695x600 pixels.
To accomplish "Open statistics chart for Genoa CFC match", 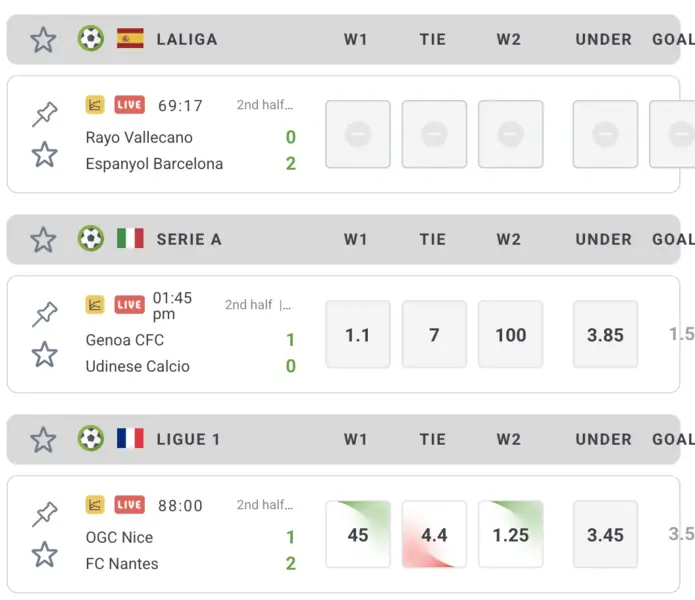I will [x=95, y=304].
